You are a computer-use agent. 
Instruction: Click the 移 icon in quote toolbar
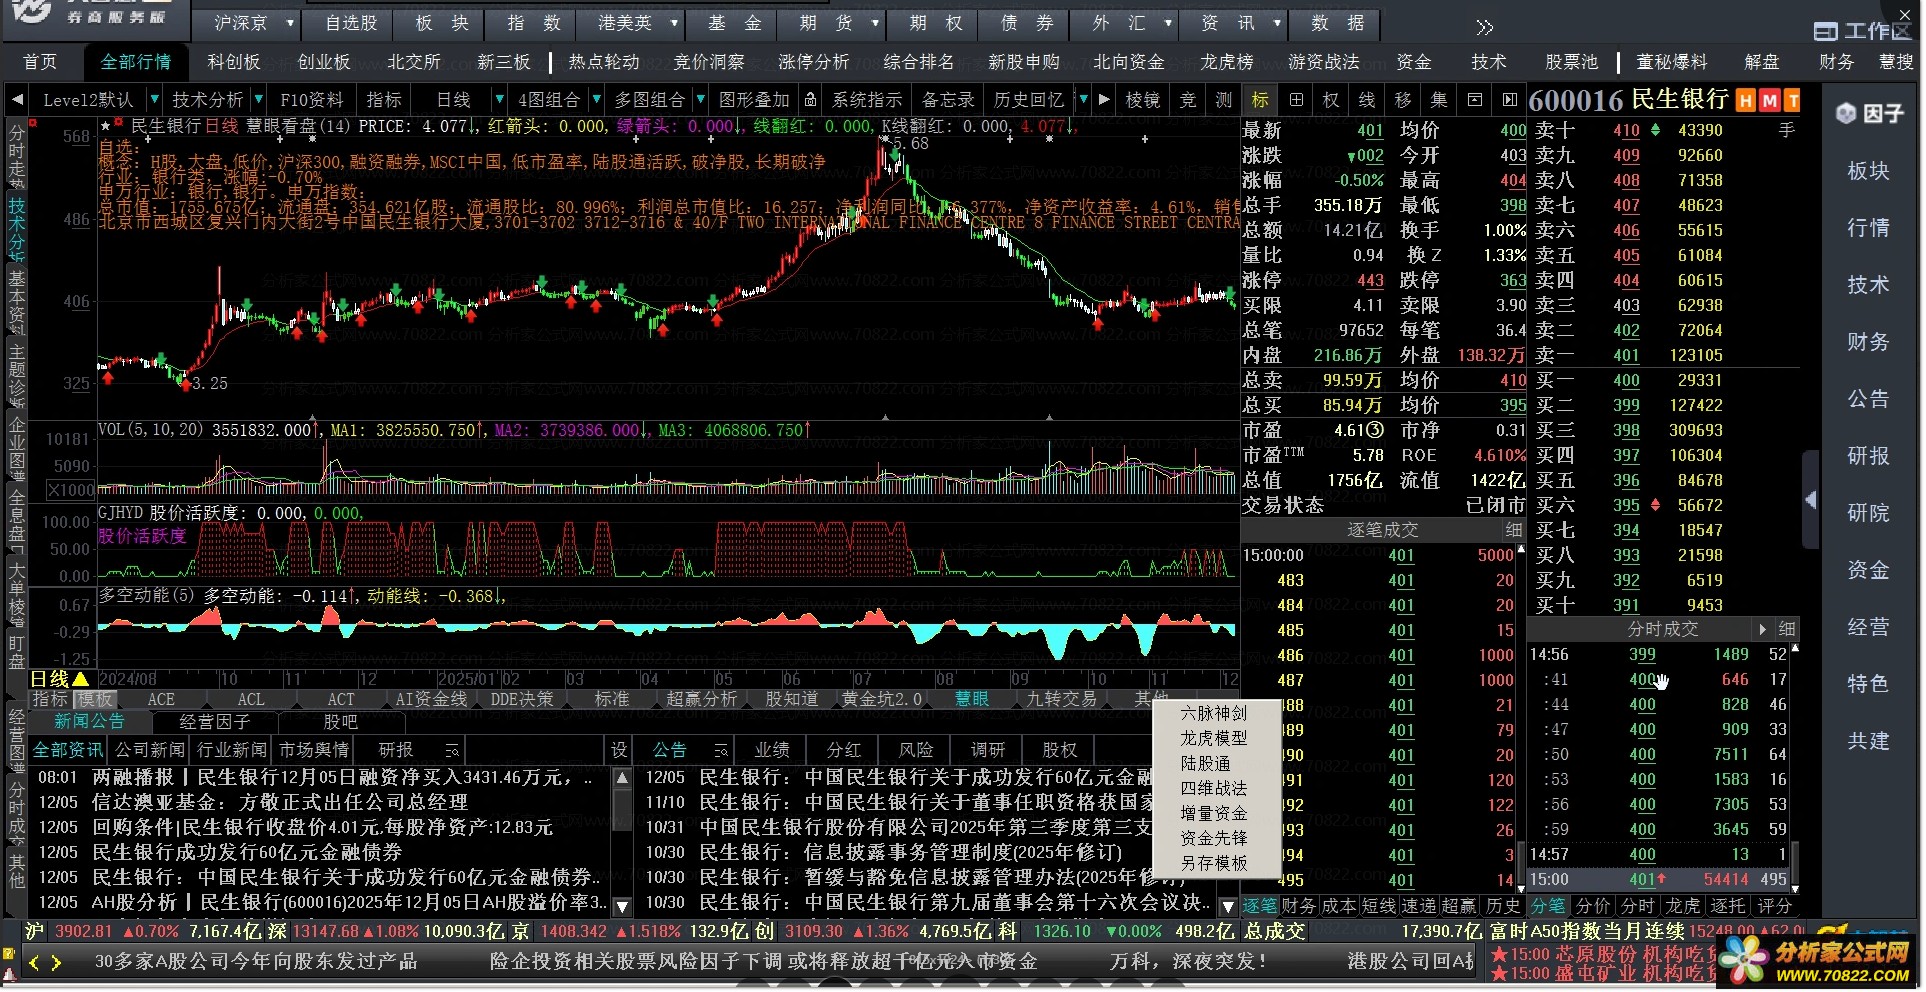1403,100
